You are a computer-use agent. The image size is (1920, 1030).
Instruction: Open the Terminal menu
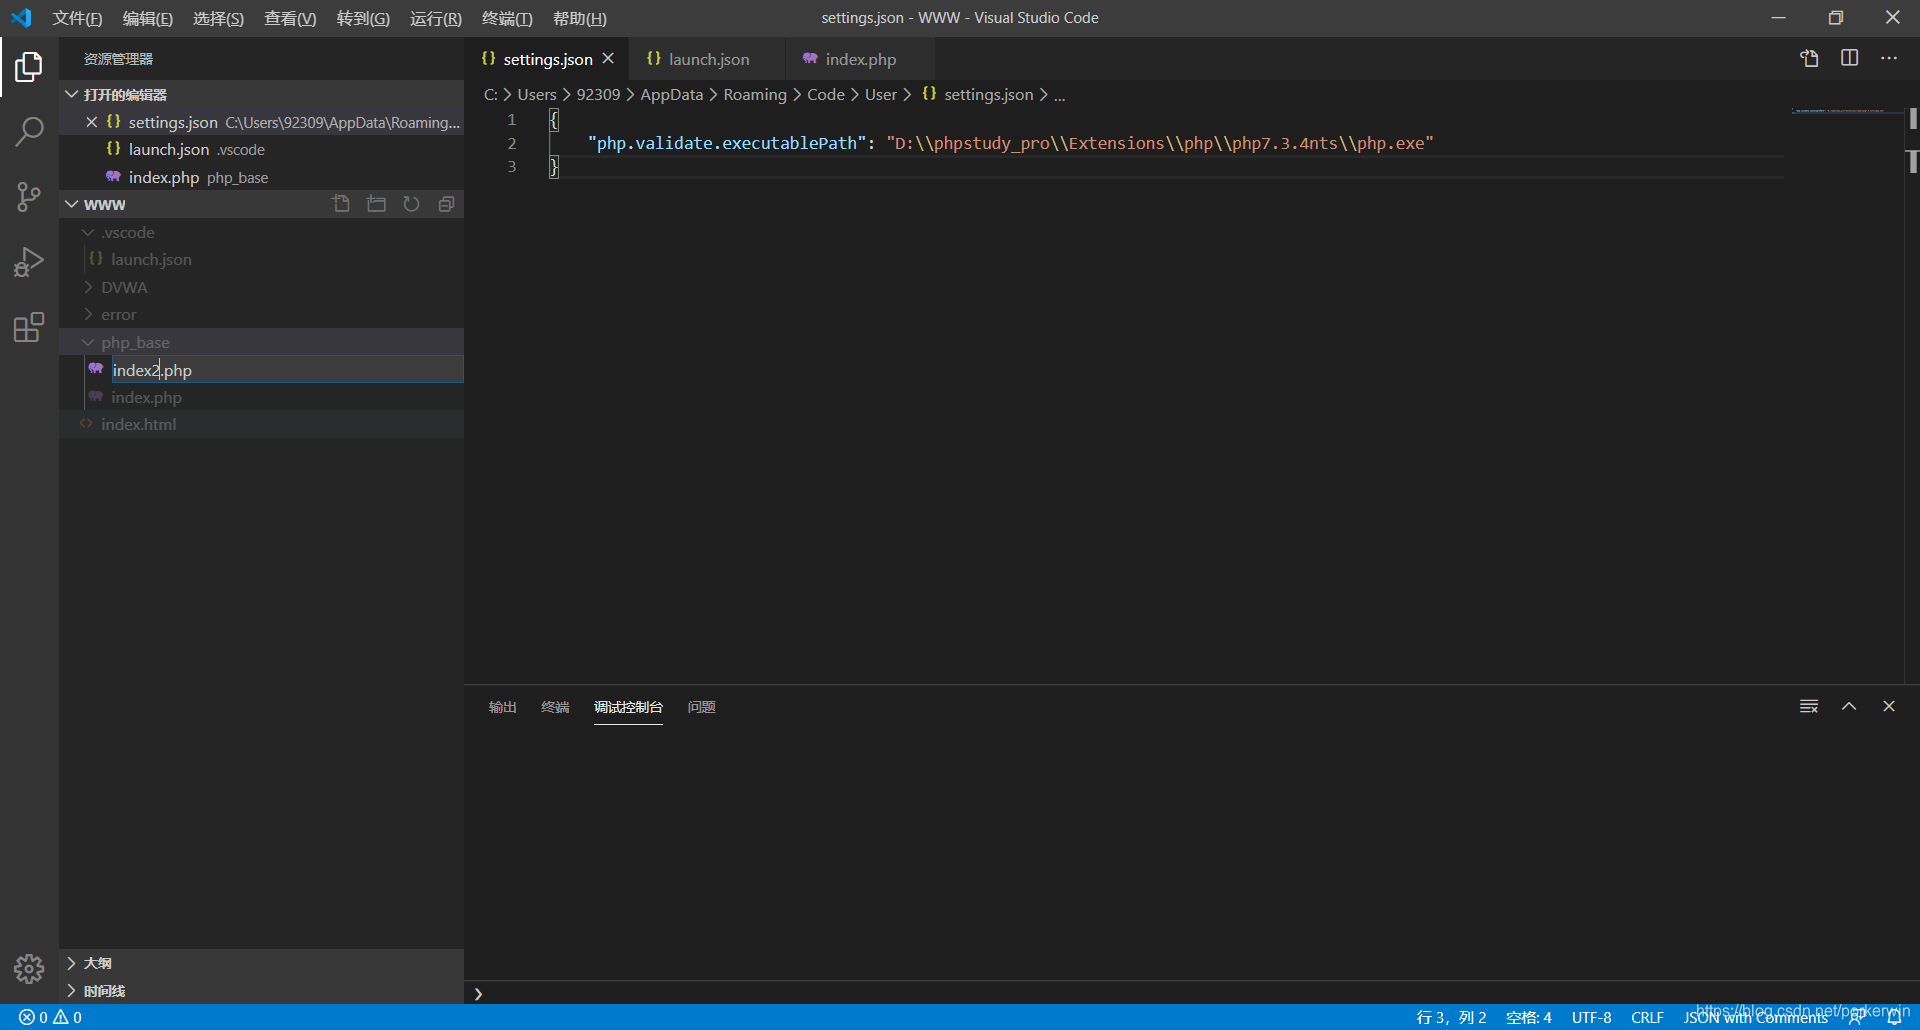507,18
